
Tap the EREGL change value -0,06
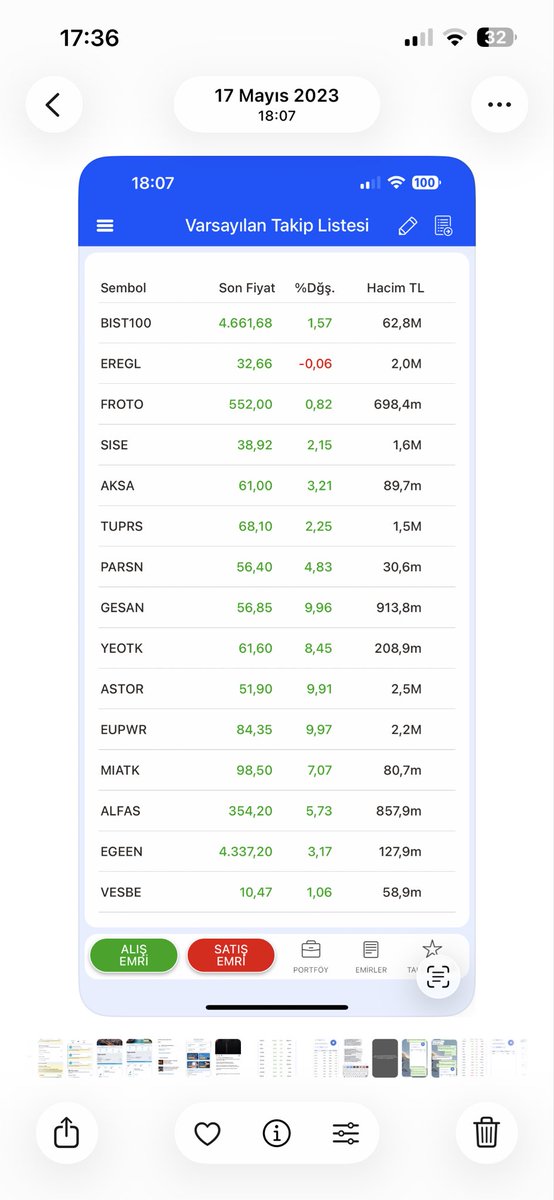click(315, 364)
